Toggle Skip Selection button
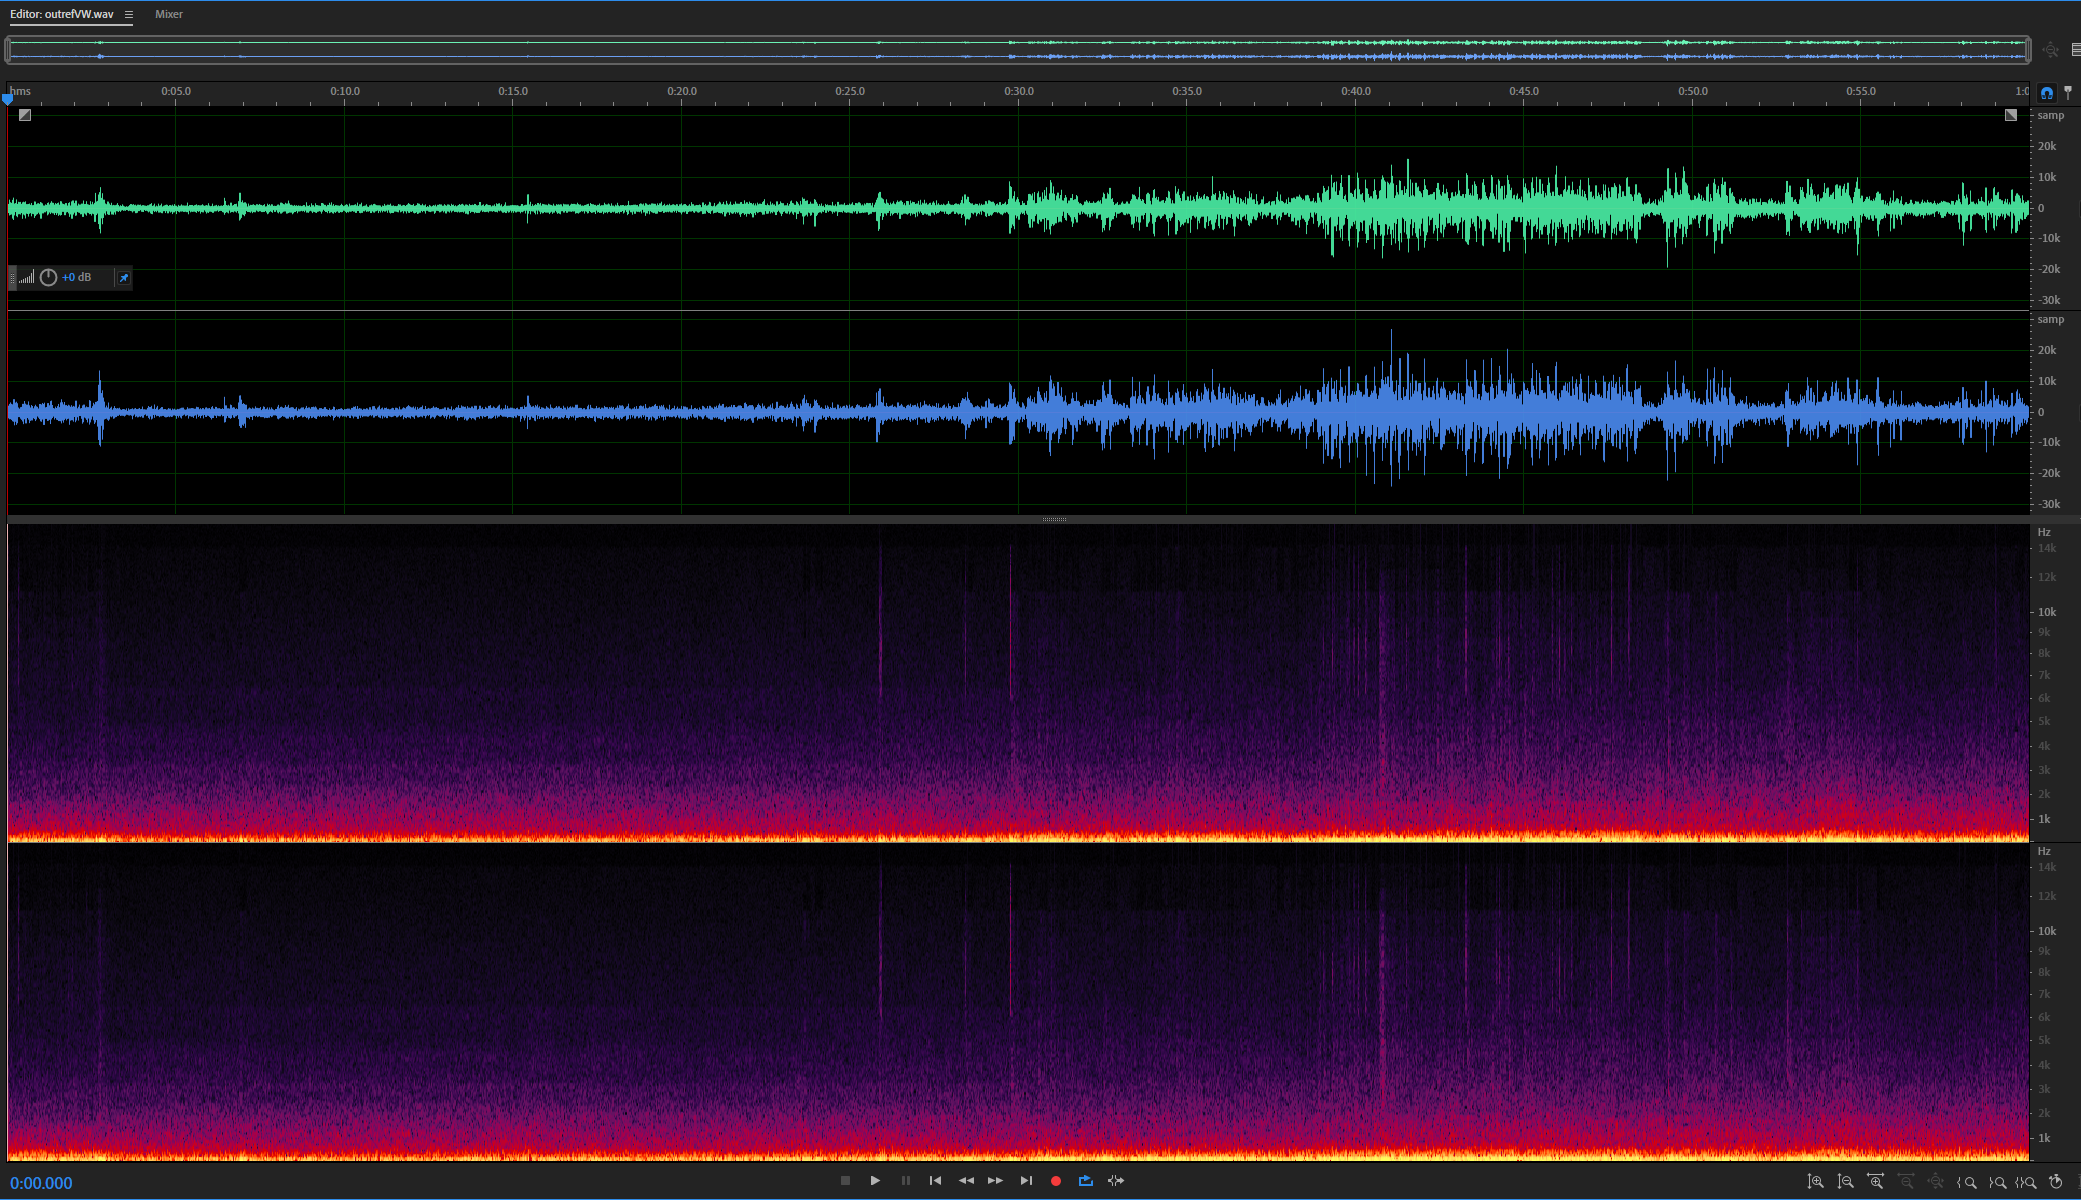Image resolution: width=2081 pixels, height=1200 pixels. point(1116,1181)
